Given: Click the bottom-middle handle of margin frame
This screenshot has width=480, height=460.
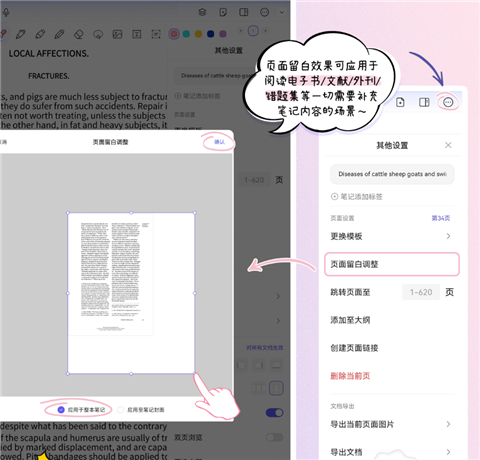Looking at the screenshot, I should tap(131, 374).
